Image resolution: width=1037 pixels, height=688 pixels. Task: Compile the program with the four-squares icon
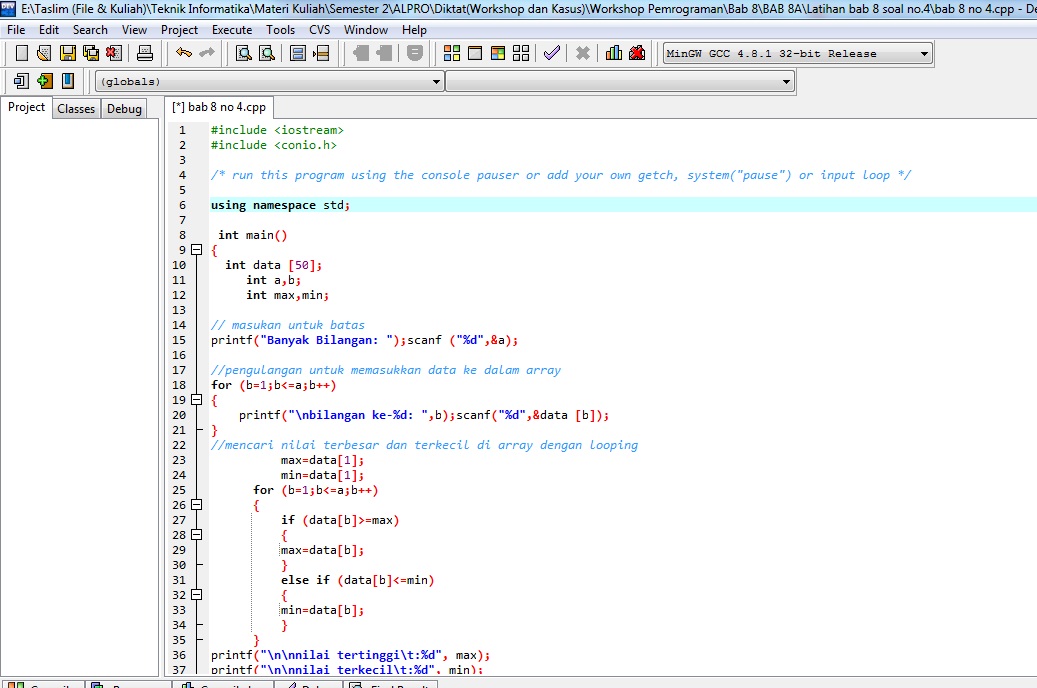(x=452, y=53)
